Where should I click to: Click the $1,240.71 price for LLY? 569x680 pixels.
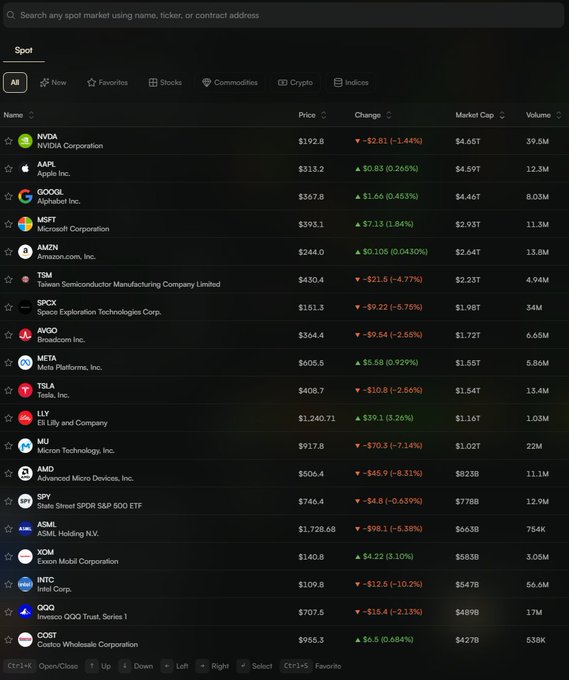tap(317, 418)
